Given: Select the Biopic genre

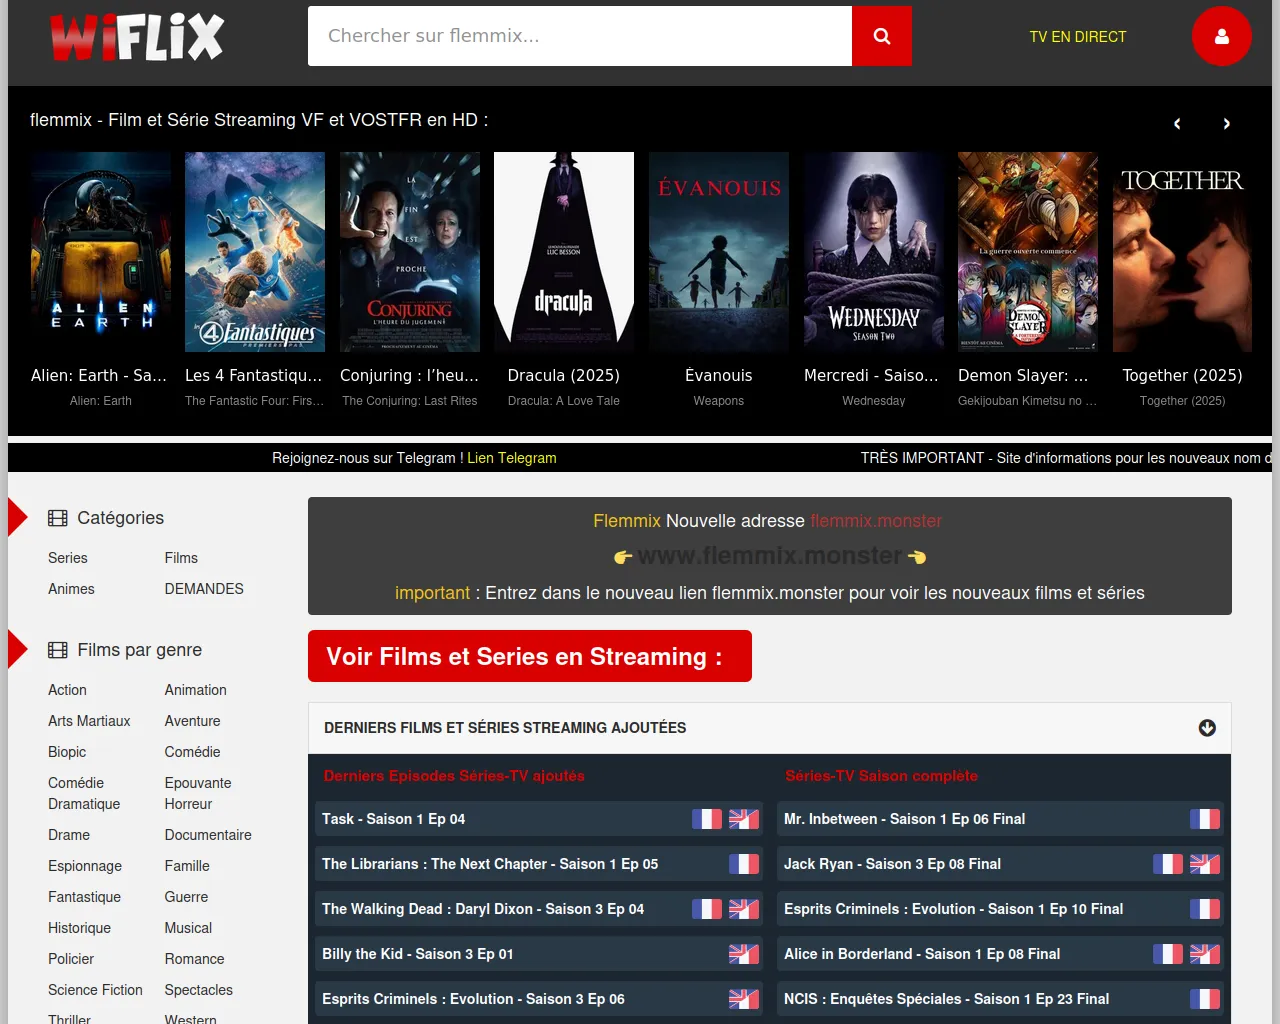Looking at the screenshot, I should point(67,752).
